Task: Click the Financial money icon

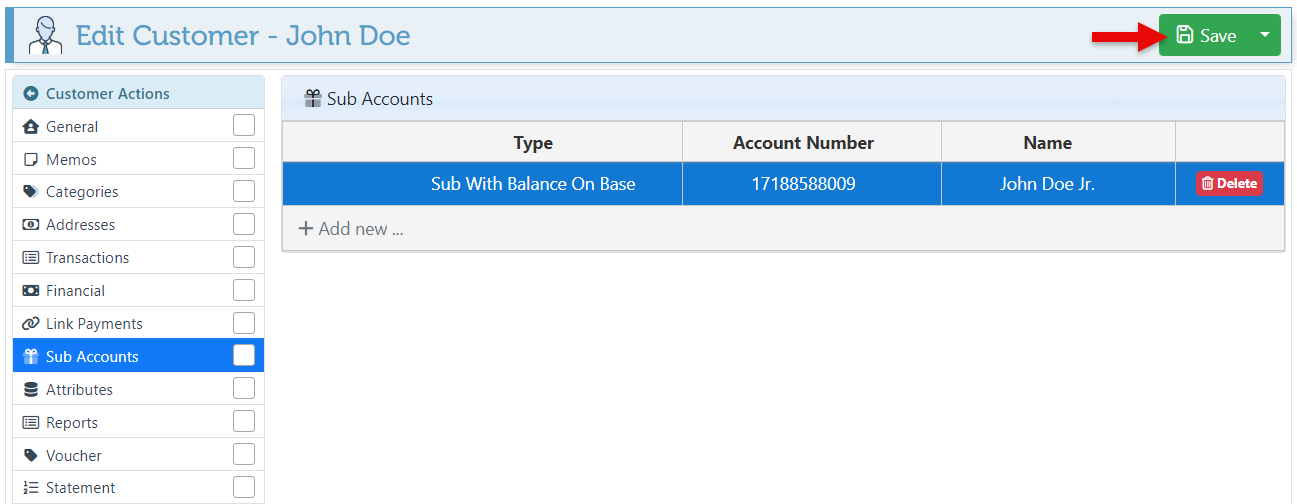Action: [30, 291]
